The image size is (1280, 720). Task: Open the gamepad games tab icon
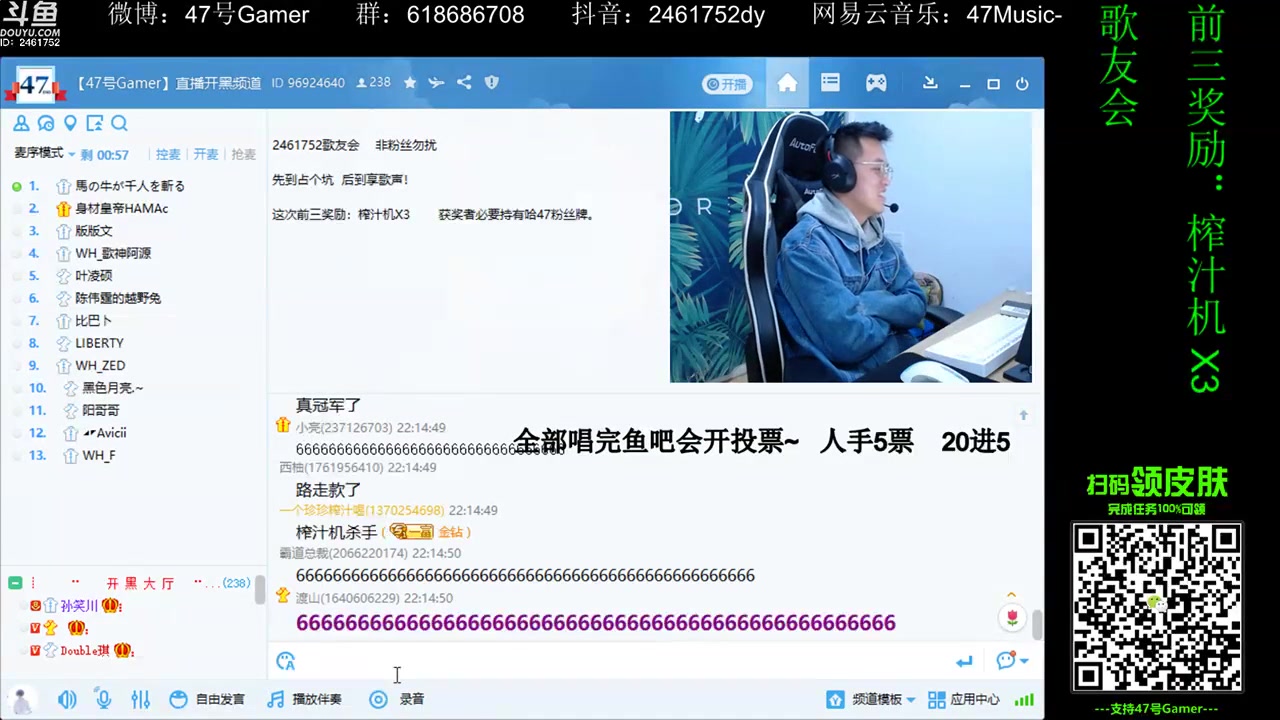click(x=876, y=83)
